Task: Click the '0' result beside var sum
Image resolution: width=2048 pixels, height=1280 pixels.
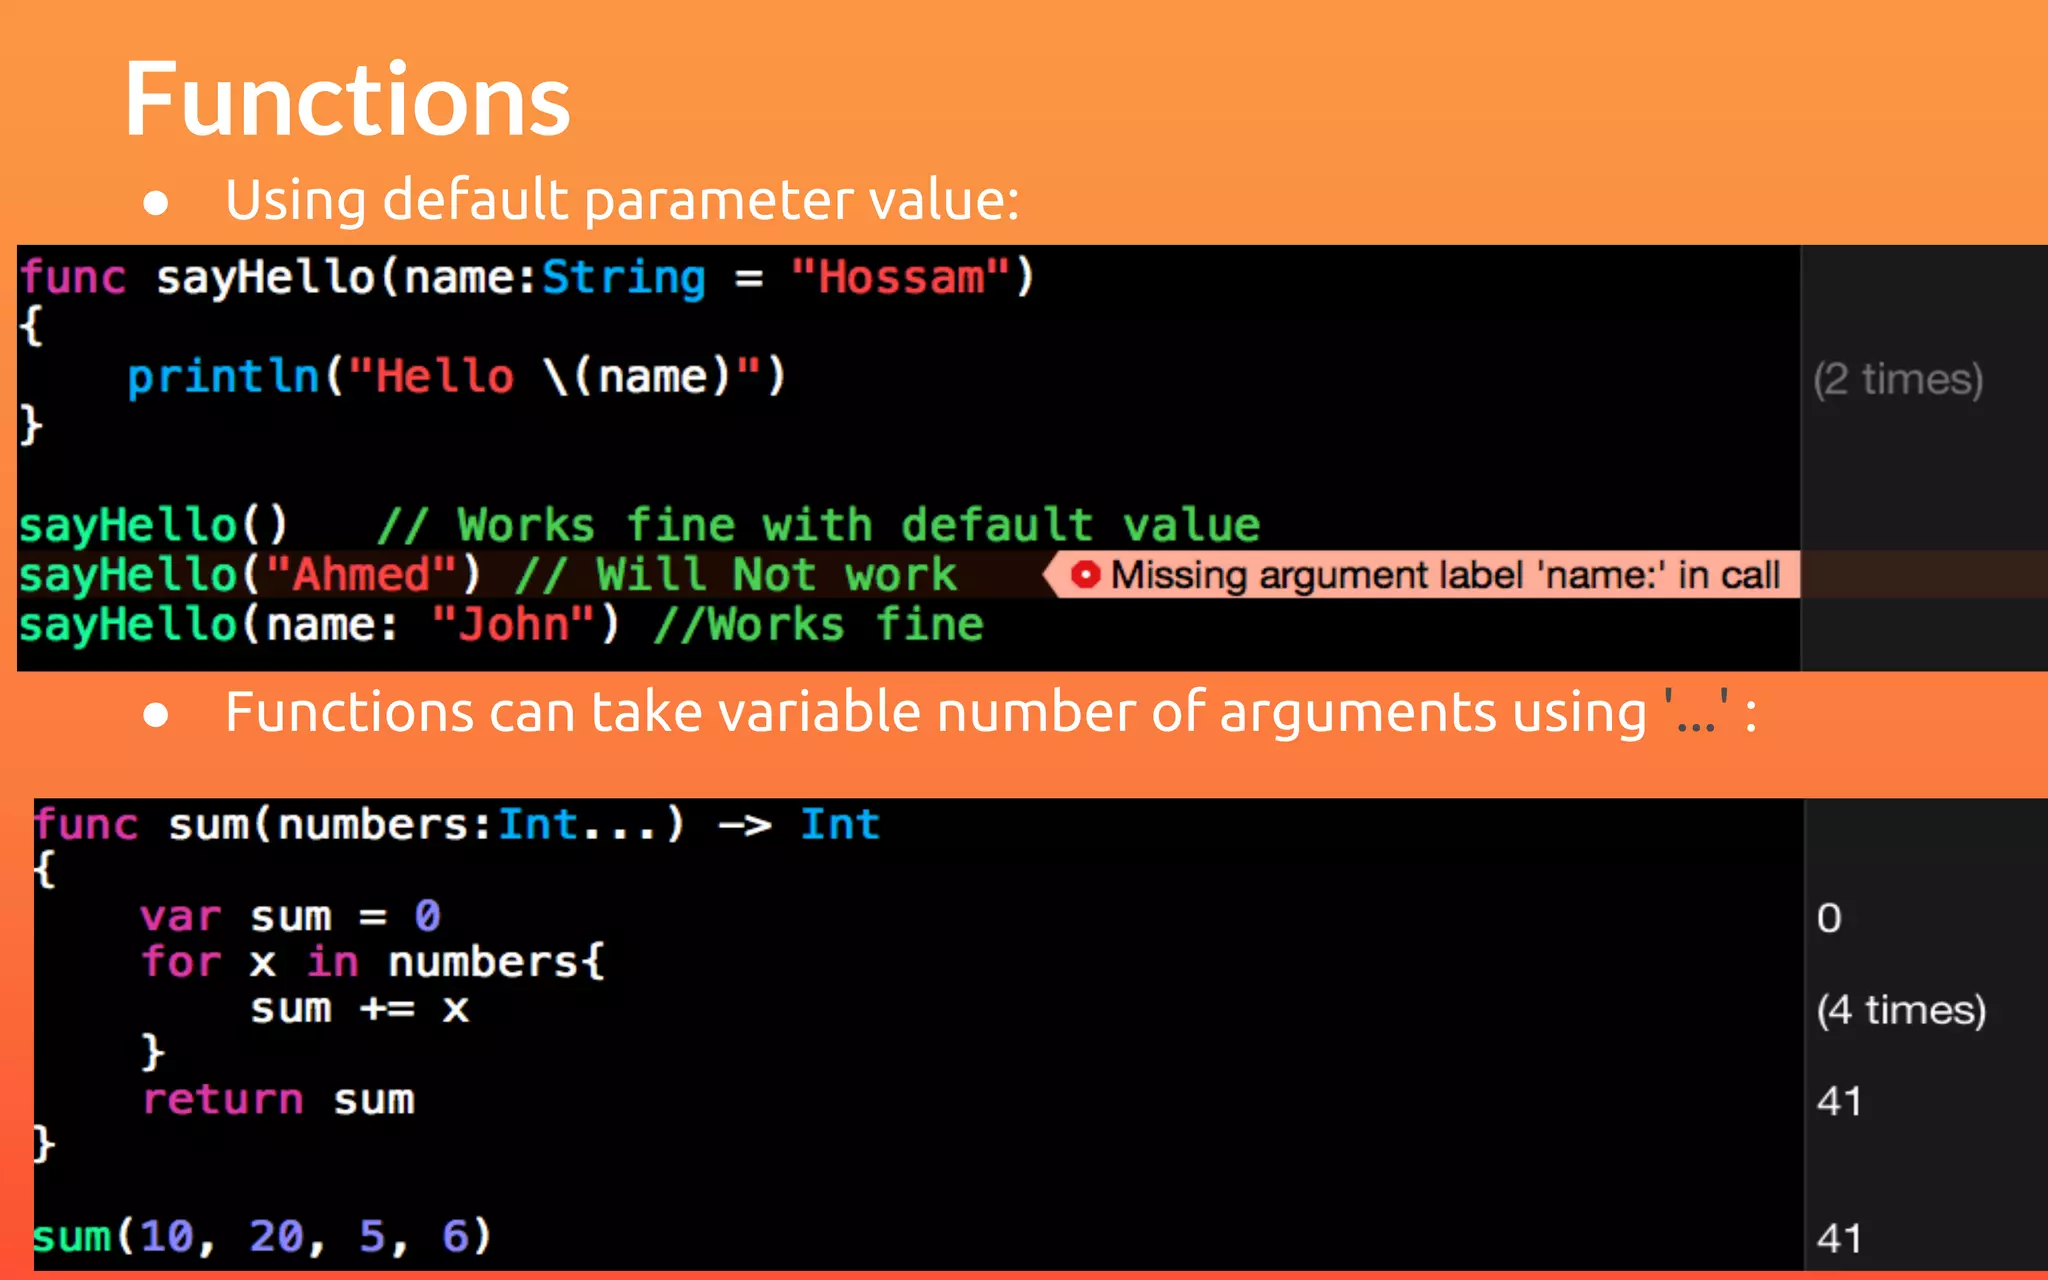Action: point(1829,918)
